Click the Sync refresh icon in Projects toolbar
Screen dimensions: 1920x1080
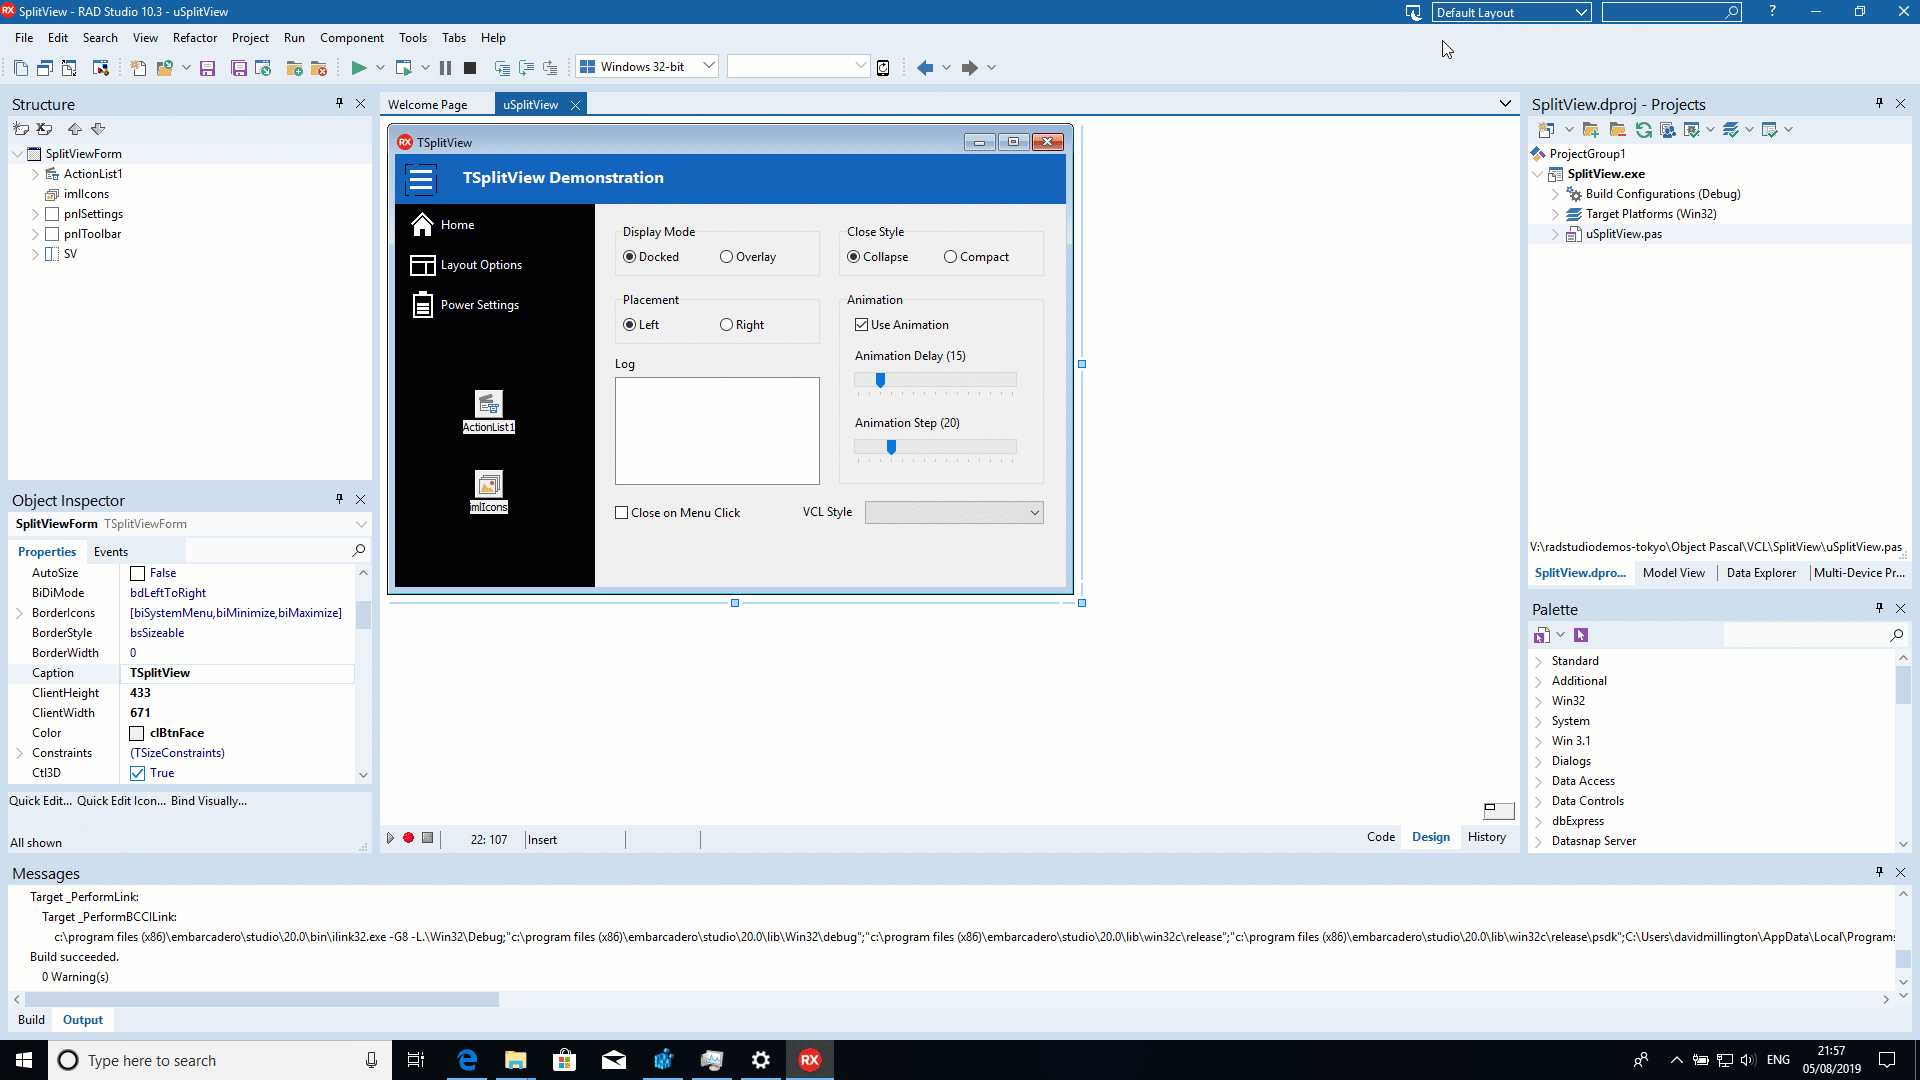(1643, 130)
